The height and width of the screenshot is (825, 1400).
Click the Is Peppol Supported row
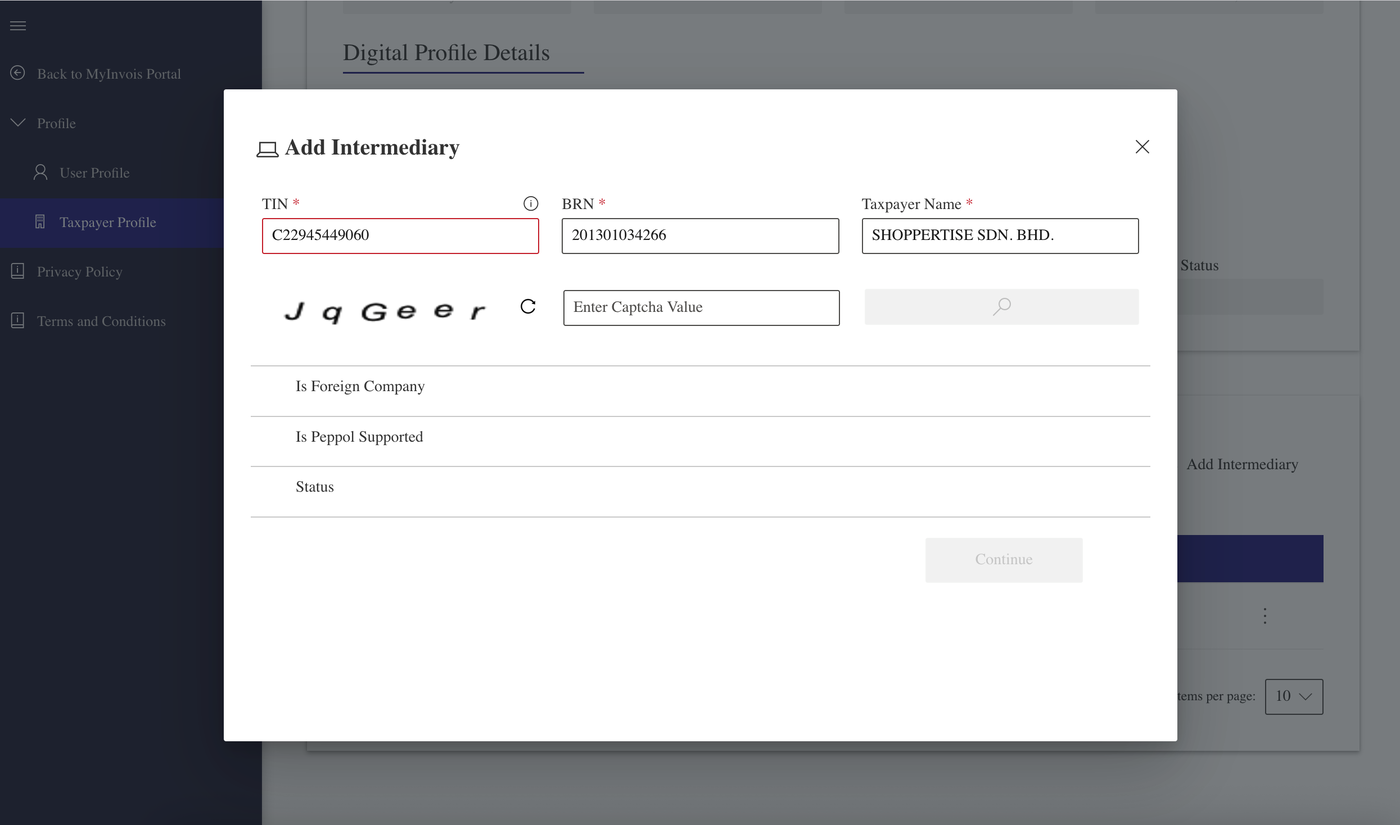tap(700, 441)
